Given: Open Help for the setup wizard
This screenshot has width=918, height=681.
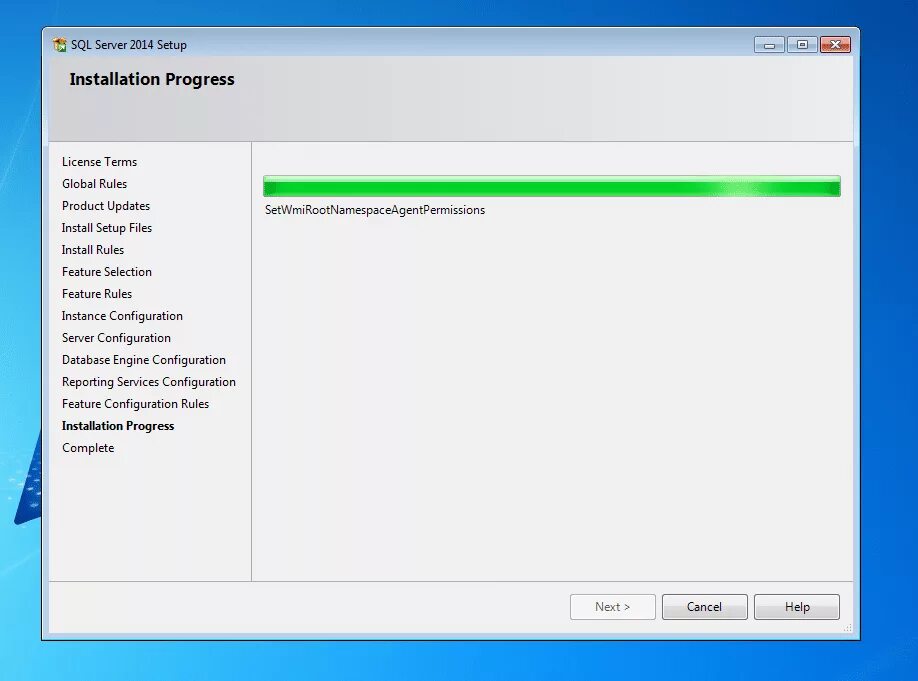Looking at the screenshot, I should pyautogui.click(x=797, y=607).
